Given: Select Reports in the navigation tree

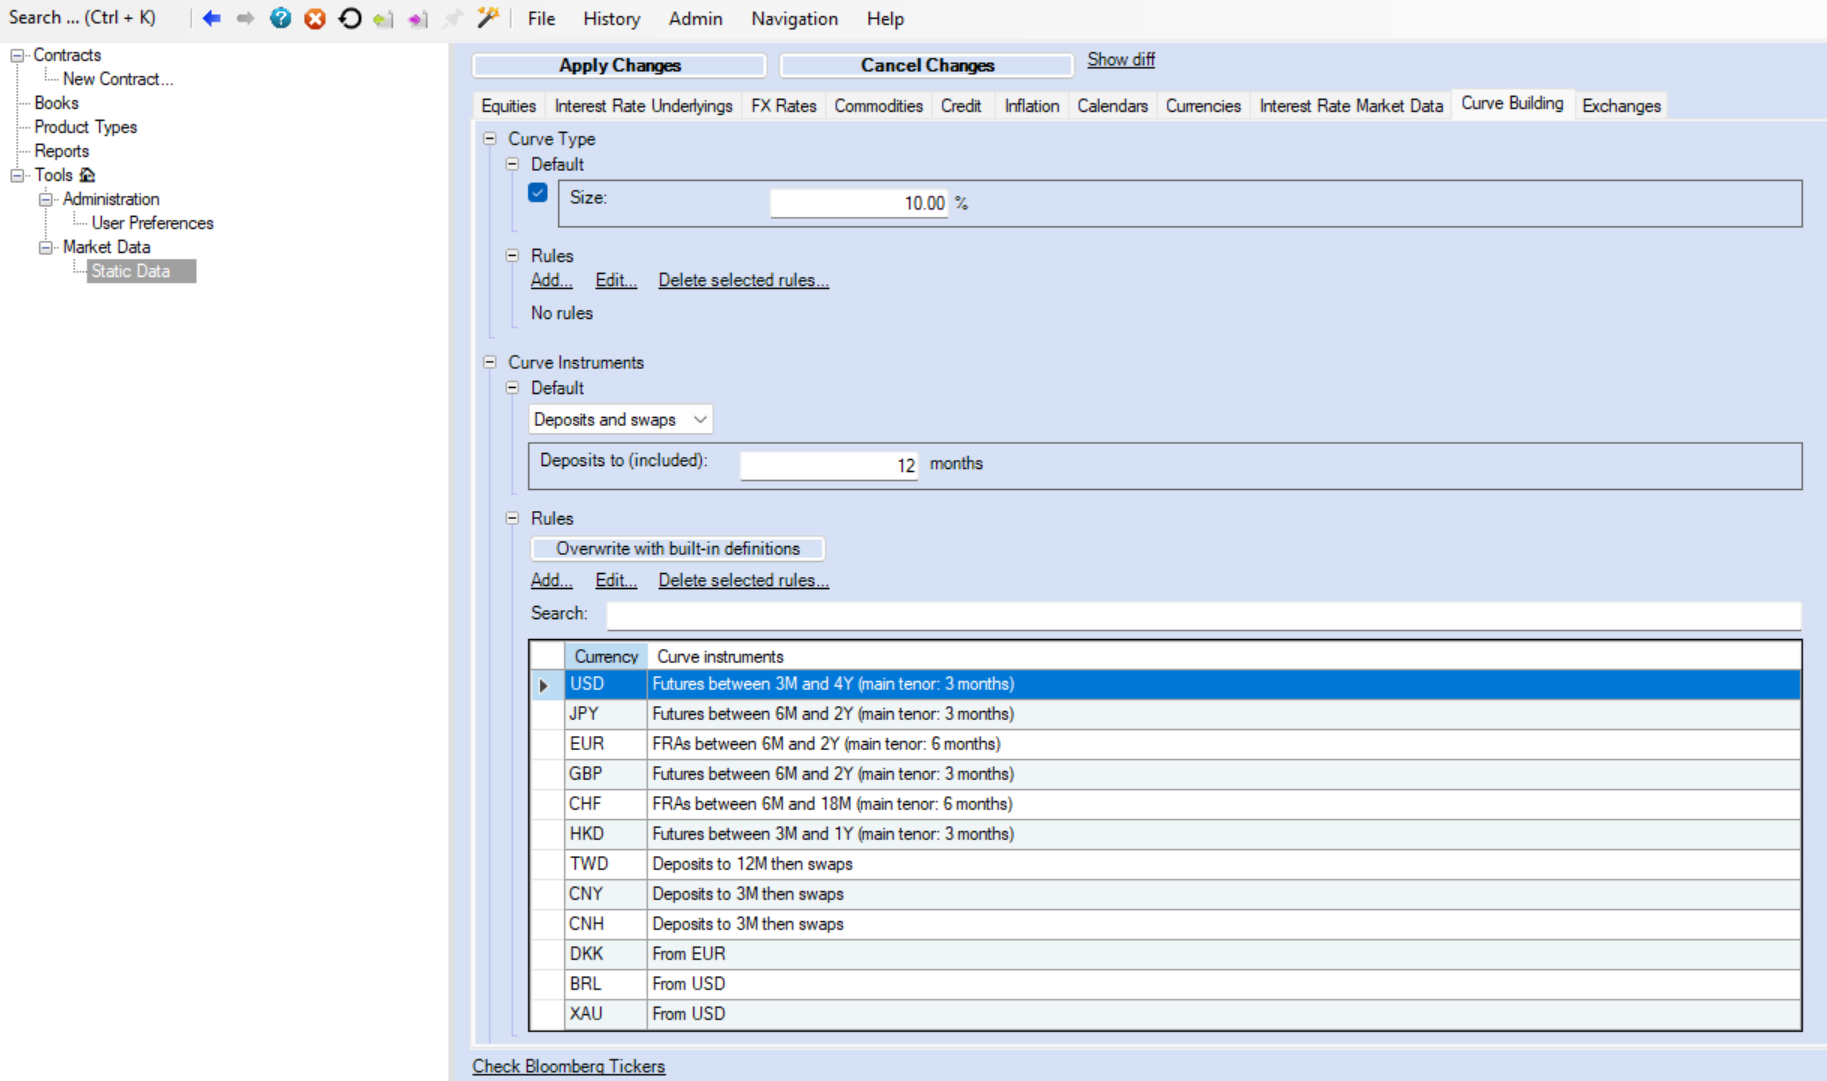Looking at the screenshot, I should click(61, 151).
